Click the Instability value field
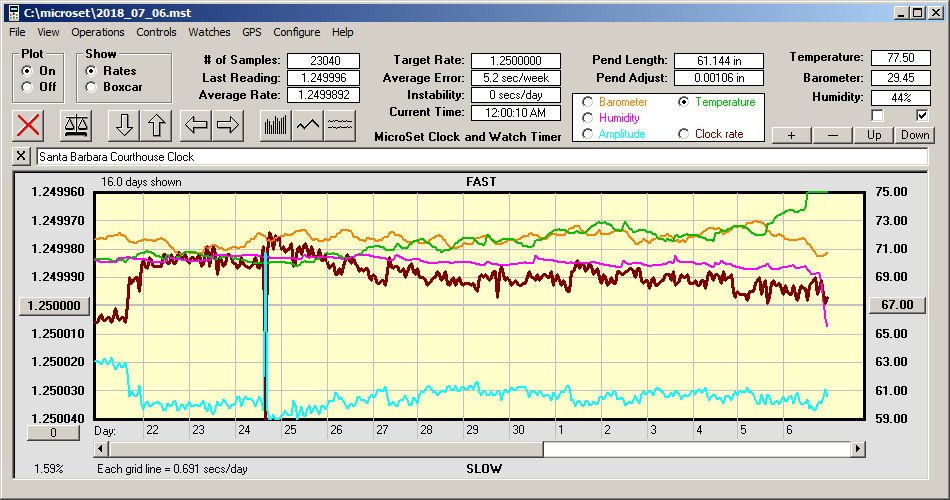 point(516,95)
